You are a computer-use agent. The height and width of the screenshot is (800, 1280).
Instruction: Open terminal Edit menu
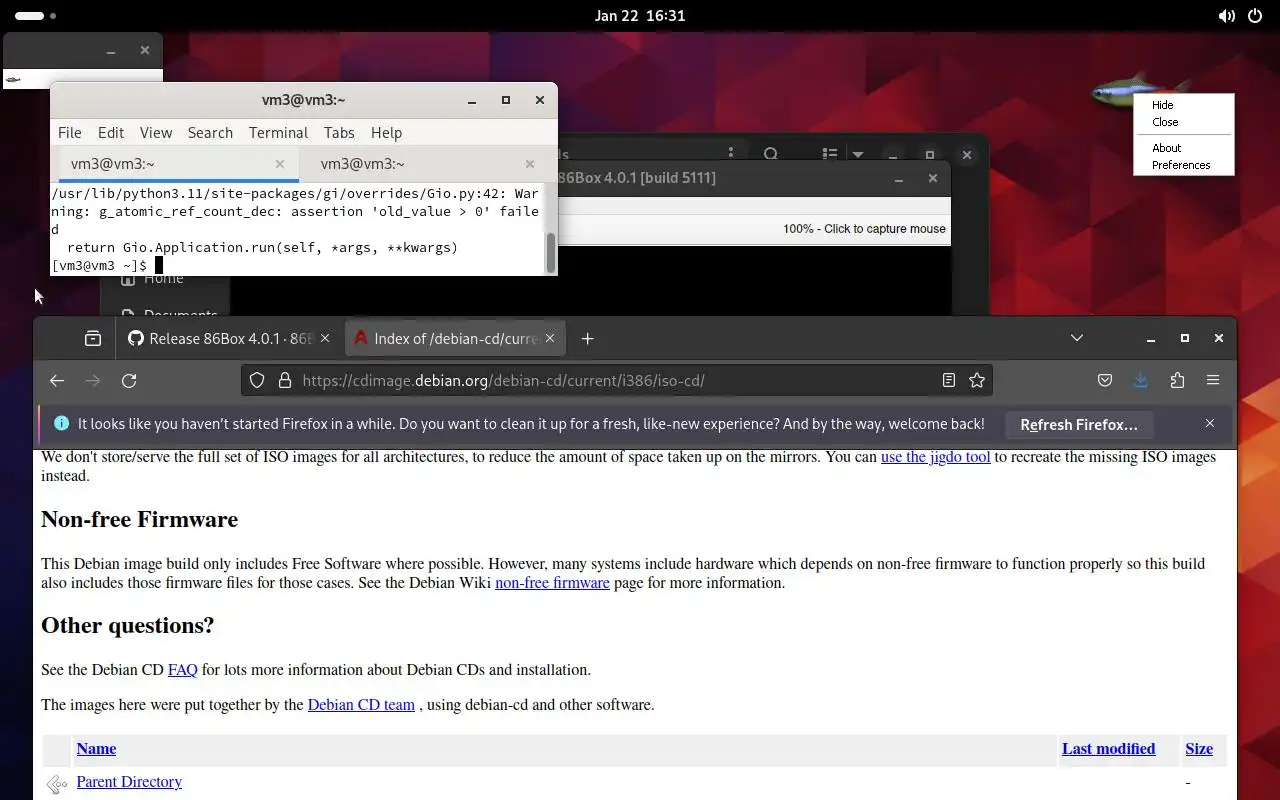(x=111, y=132)
